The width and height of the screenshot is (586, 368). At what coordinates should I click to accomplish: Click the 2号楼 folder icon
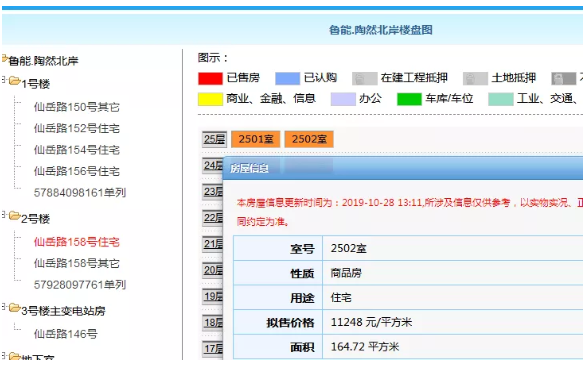(15, 216)
